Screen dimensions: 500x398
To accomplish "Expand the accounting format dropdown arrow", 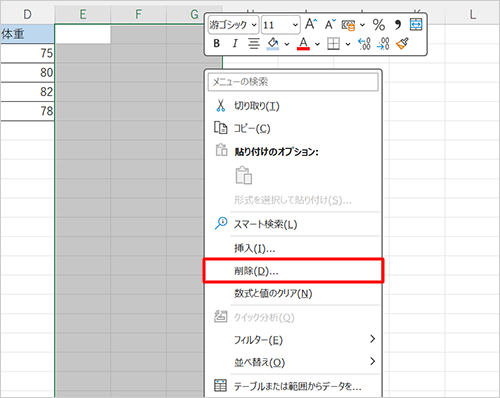I will tap(363, 25).
